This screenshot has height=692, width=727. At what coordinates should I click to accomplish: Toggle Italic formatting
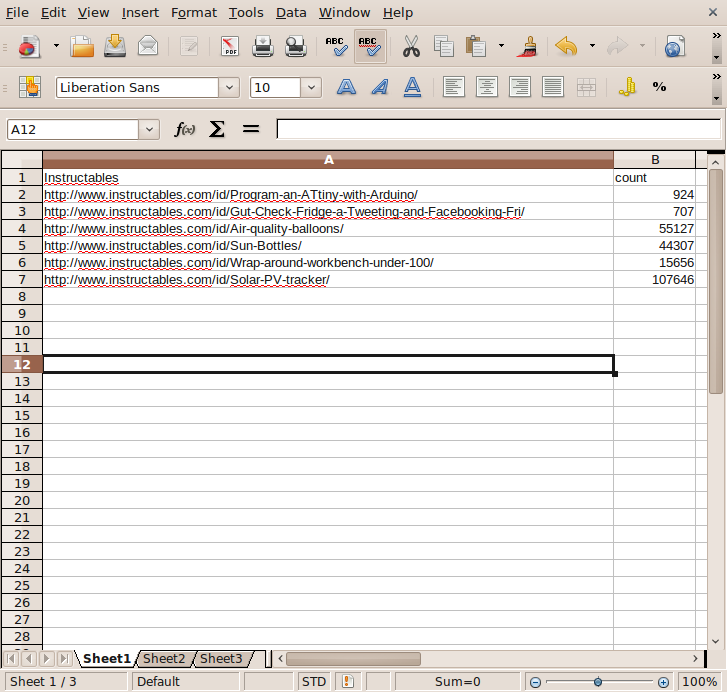(x=380, y=87)
